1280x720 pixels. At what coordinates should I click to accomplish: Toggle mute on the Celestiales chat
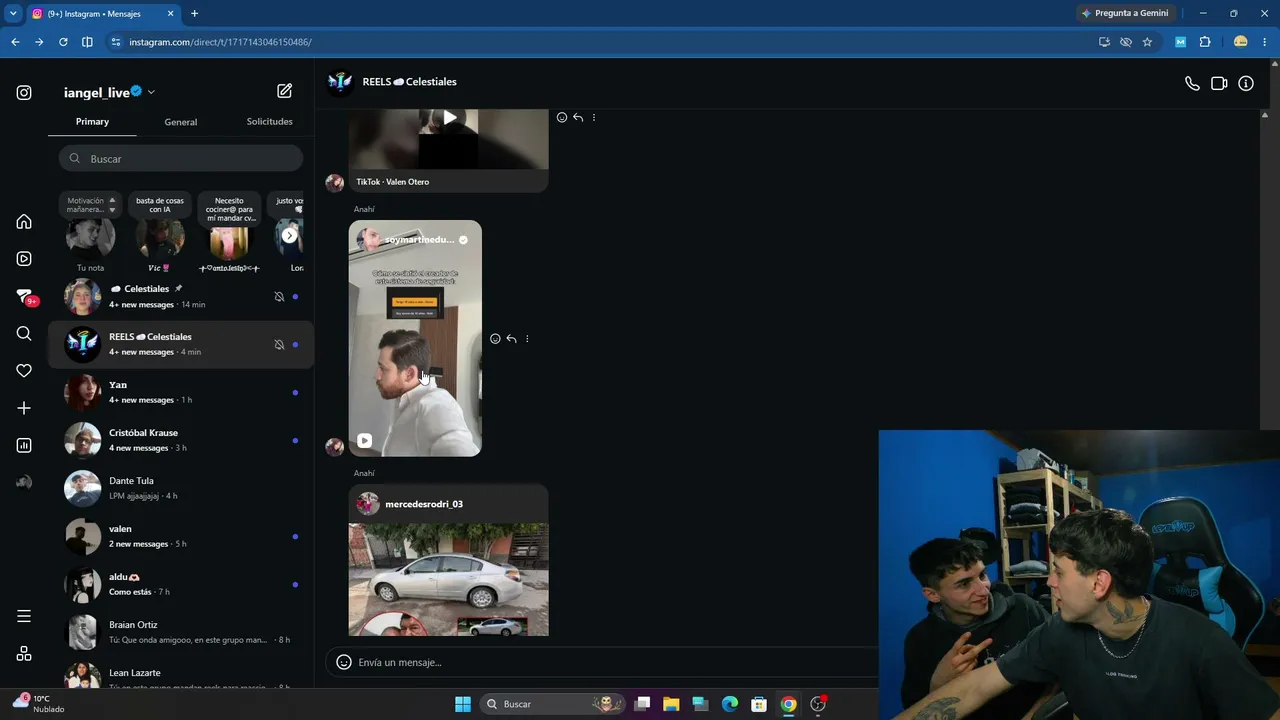[279, 297]
